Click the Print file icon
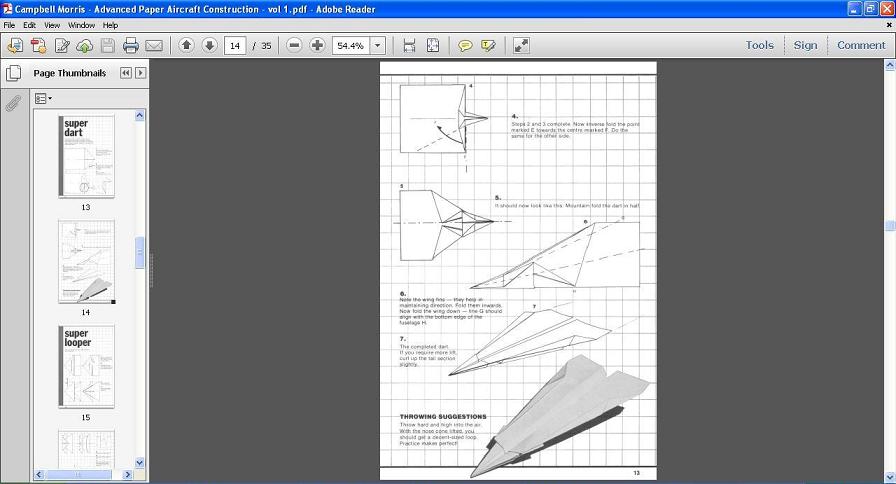 (130, 45)
